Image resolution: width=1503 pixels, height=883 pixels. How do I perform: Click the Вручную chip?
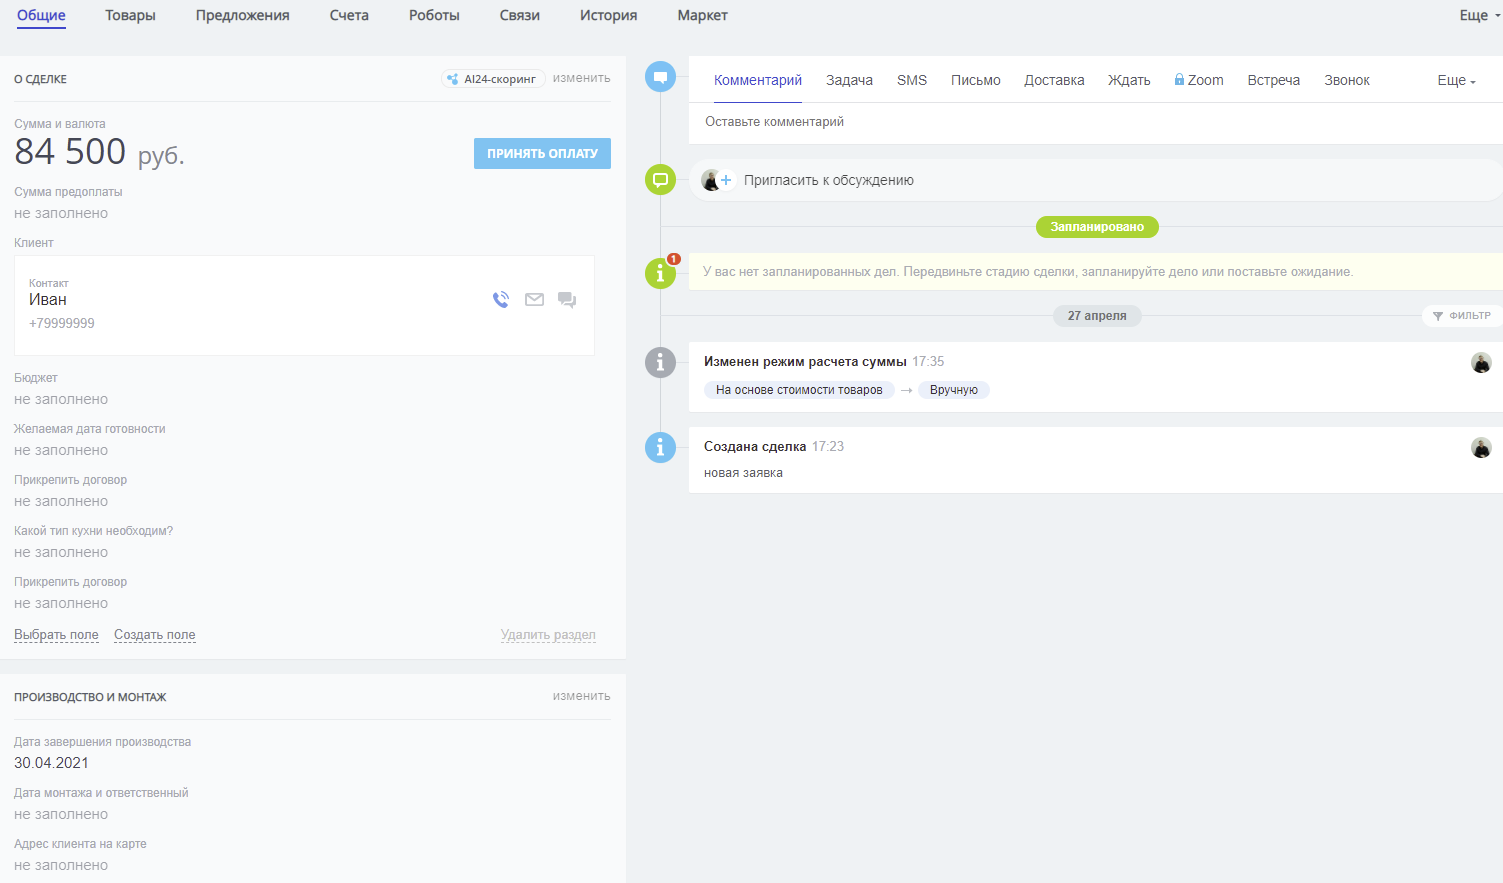coord(954,390)
